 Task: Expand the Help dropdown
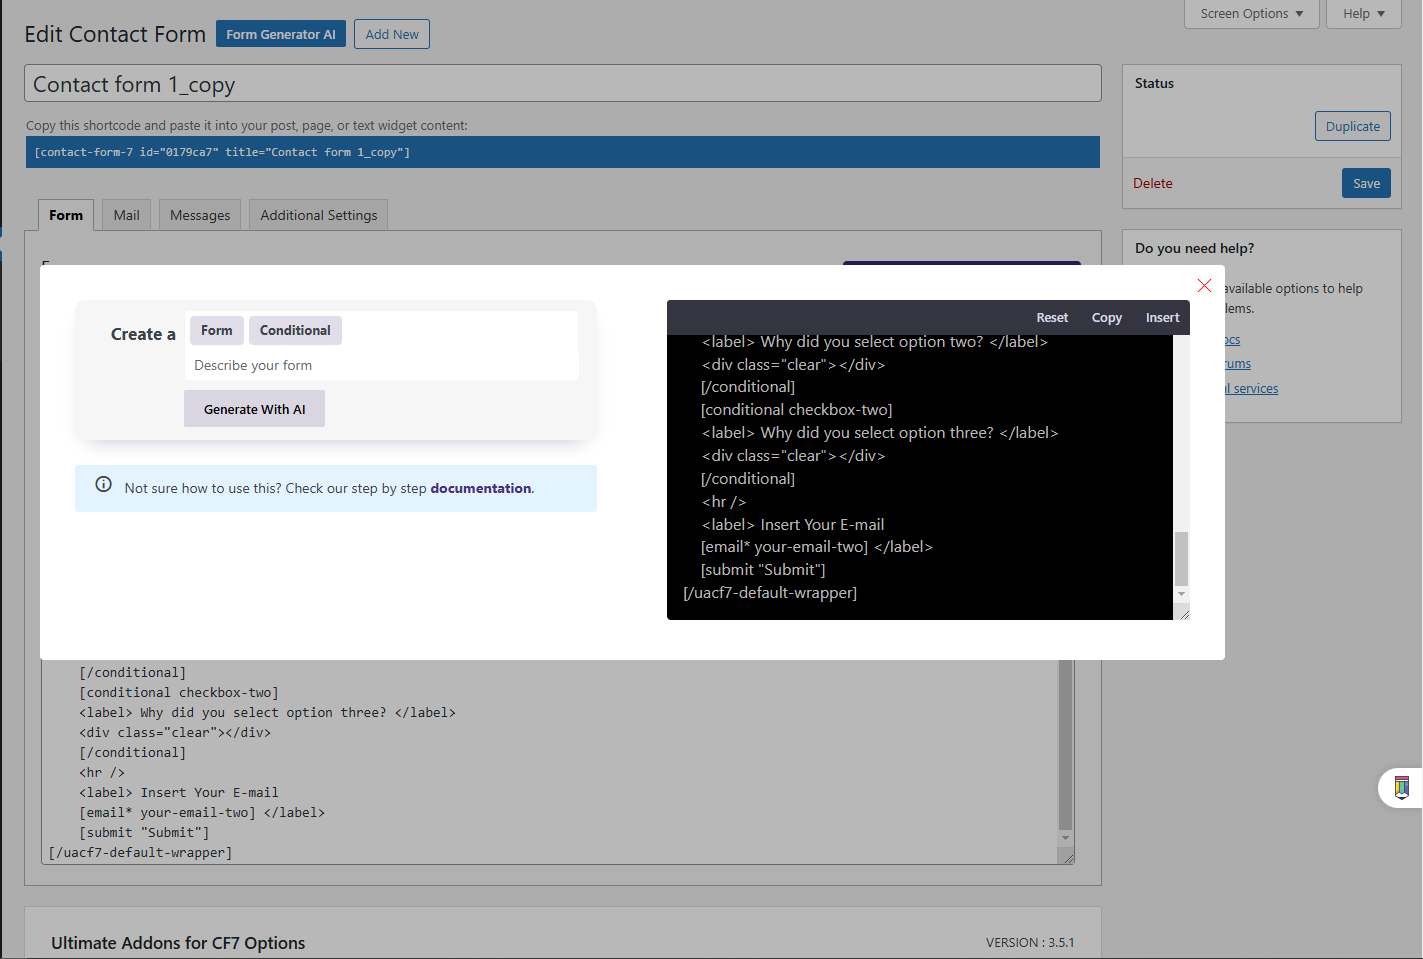[1362, 13]
